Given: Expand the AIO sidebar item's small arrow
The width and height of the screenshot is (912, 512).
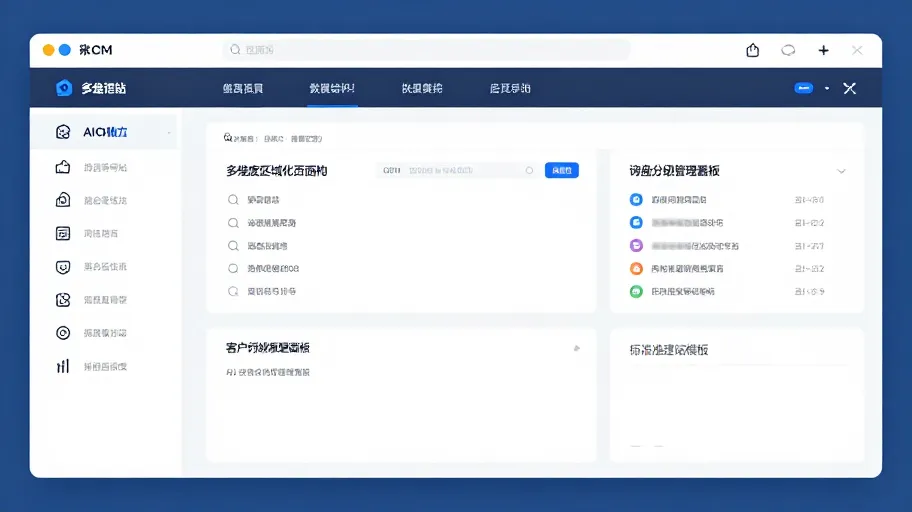Looking at the screenshot, I should pos(169,133).
